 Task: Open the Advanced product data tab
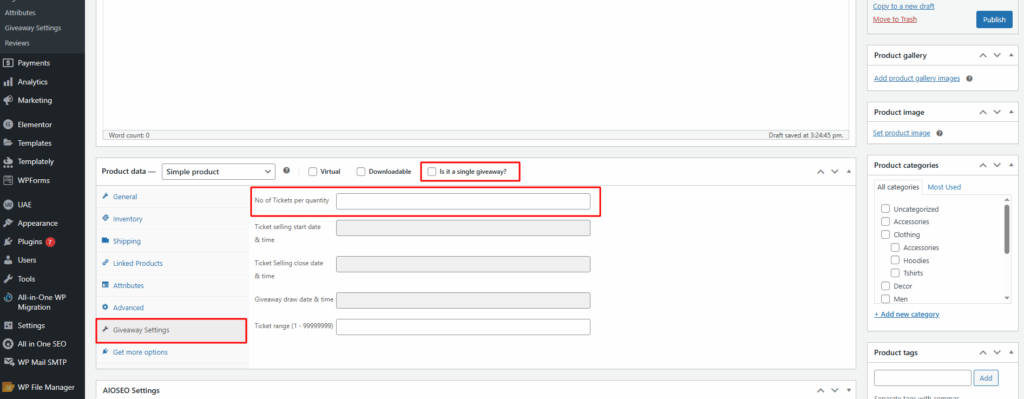pyautogui.click(x=128, y=308)
